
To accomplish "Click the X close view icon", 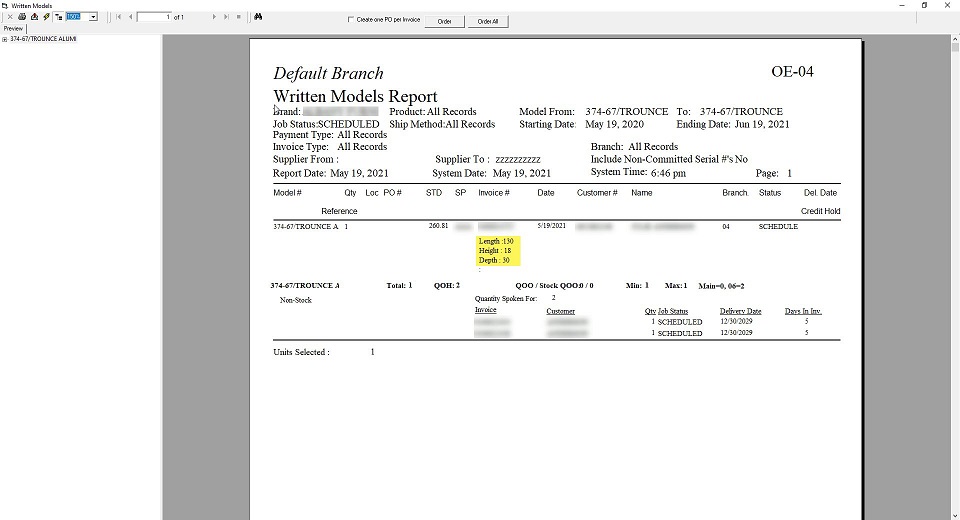I will coord(10,18).
